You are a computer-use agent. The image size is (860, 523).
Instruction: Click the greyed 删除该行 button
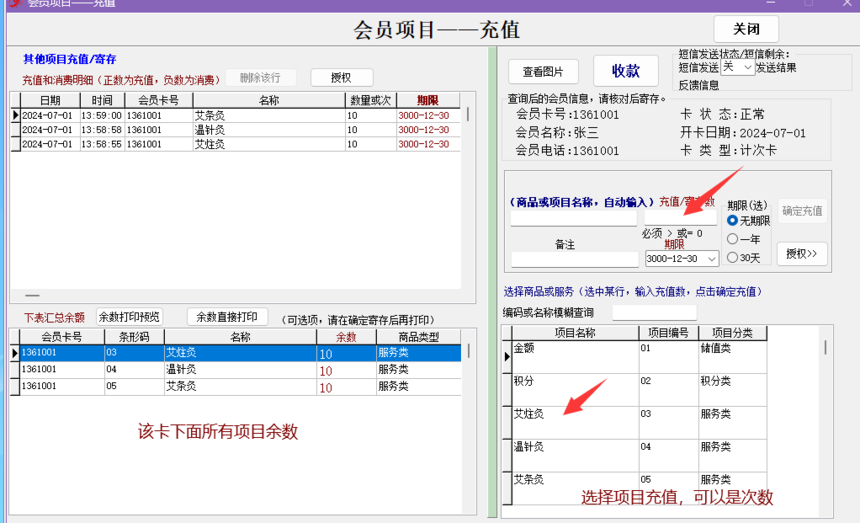pos(261,78)
